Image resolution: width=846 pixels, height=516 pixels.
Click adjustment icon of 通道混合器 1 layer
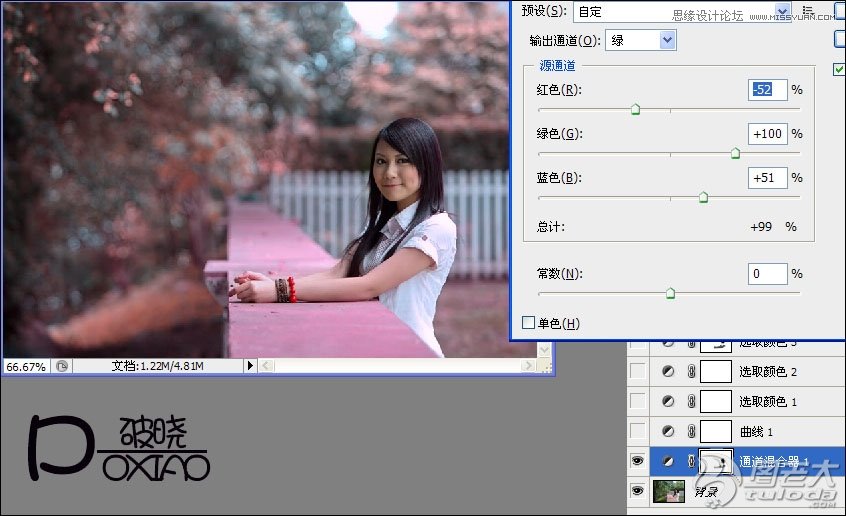point(668,461)
